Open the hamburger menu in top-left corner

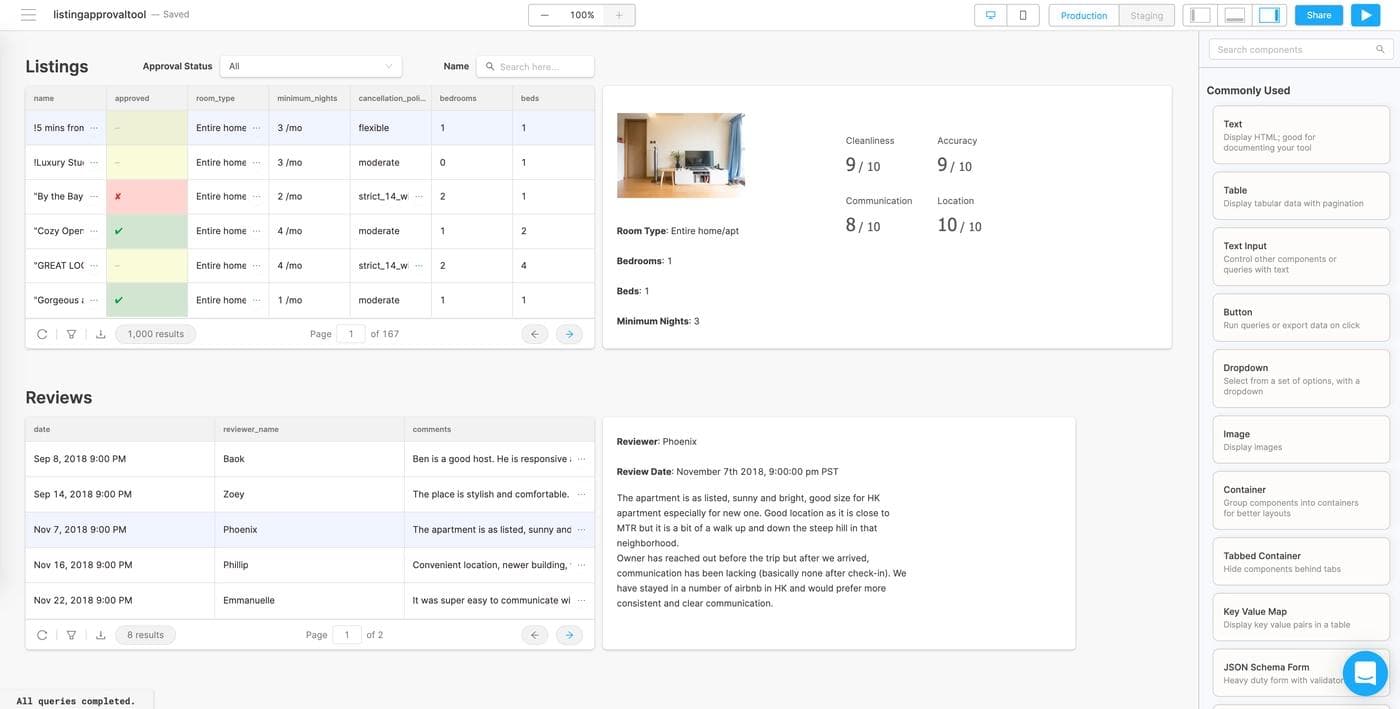(x=28, y=15)
